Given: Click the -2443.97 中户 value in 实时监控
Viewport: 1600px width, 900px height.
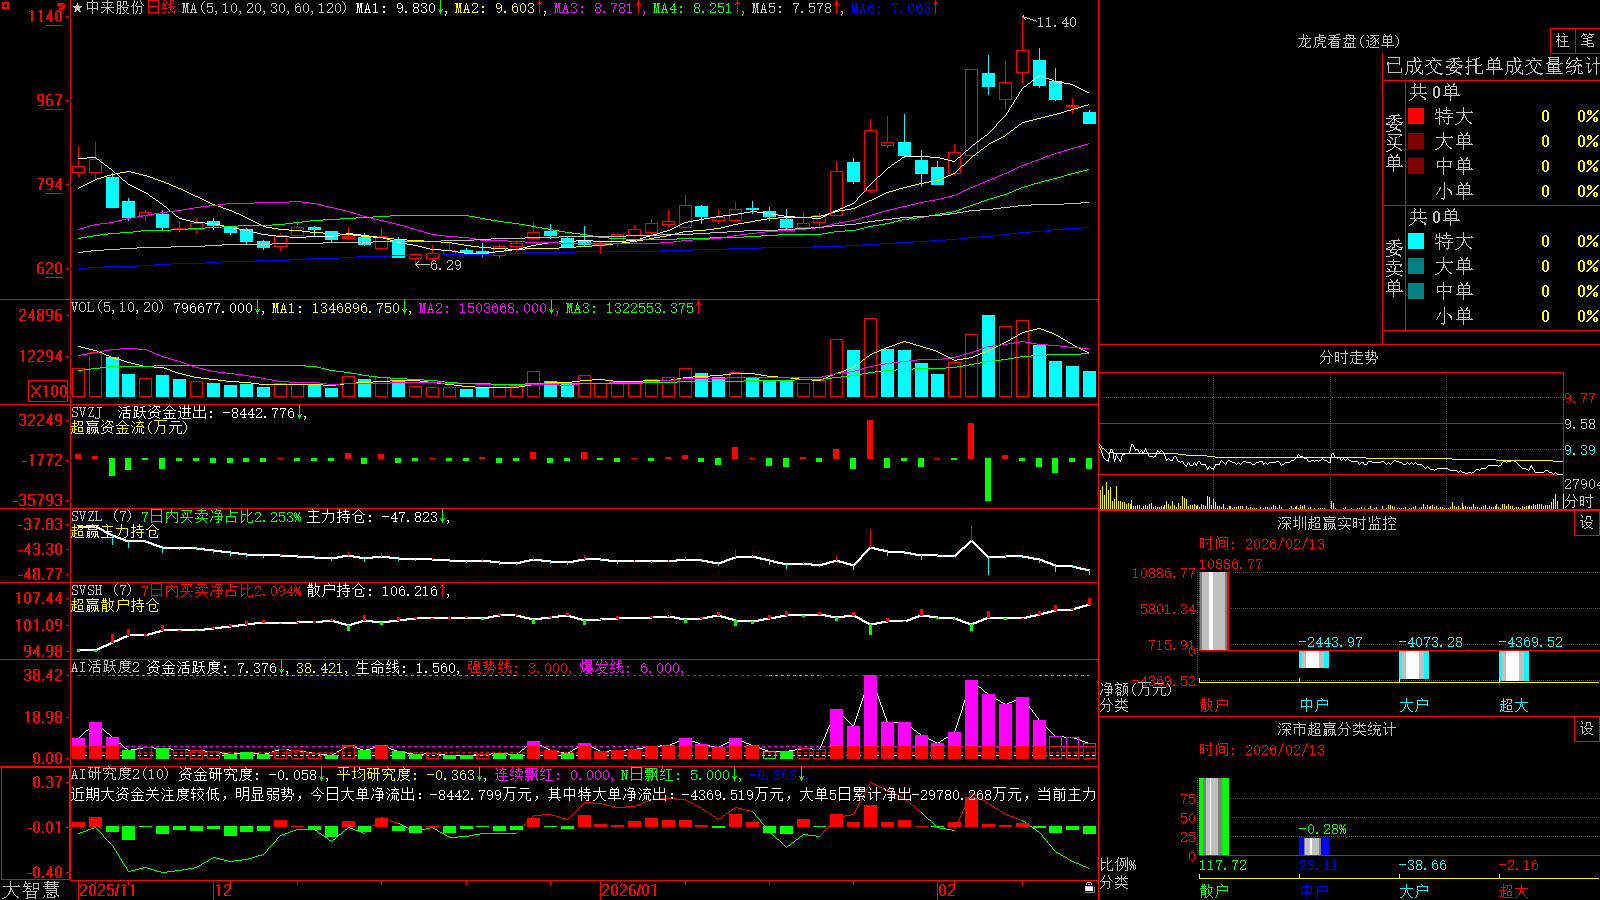Looking at the screenshot, I should [1330, 642].
